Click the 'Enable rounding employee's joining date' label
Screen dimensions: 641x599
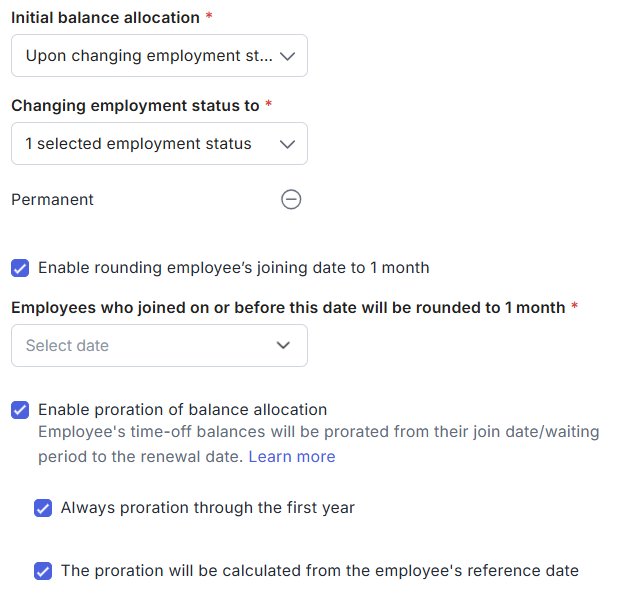[233, 268]
